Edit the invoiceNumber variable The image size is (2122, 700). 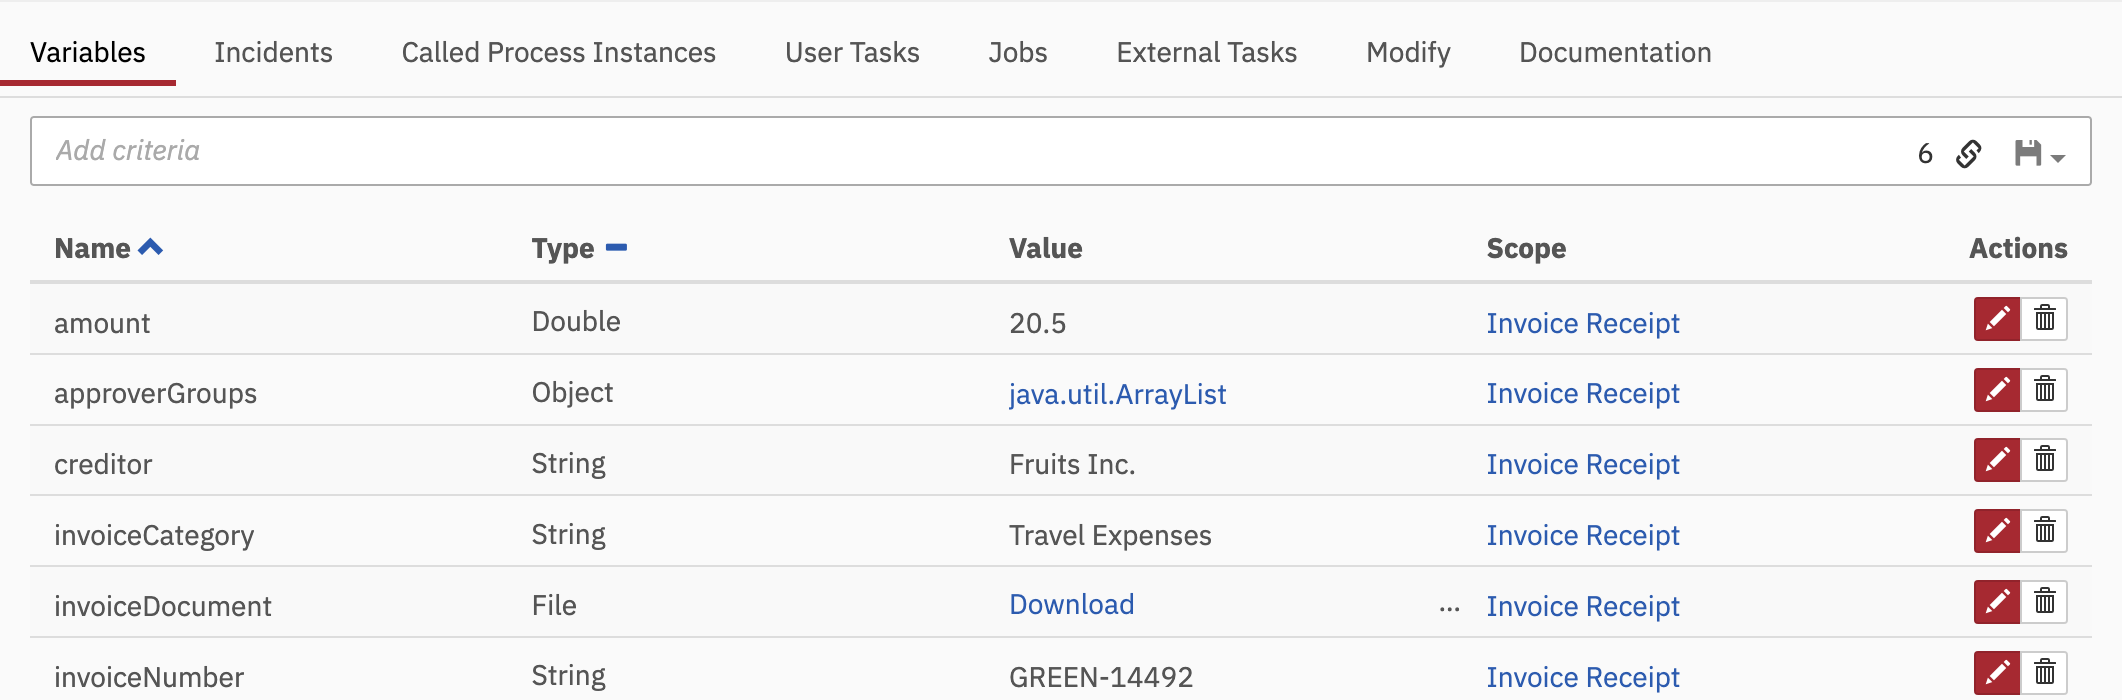click(x=1997, y=673)
